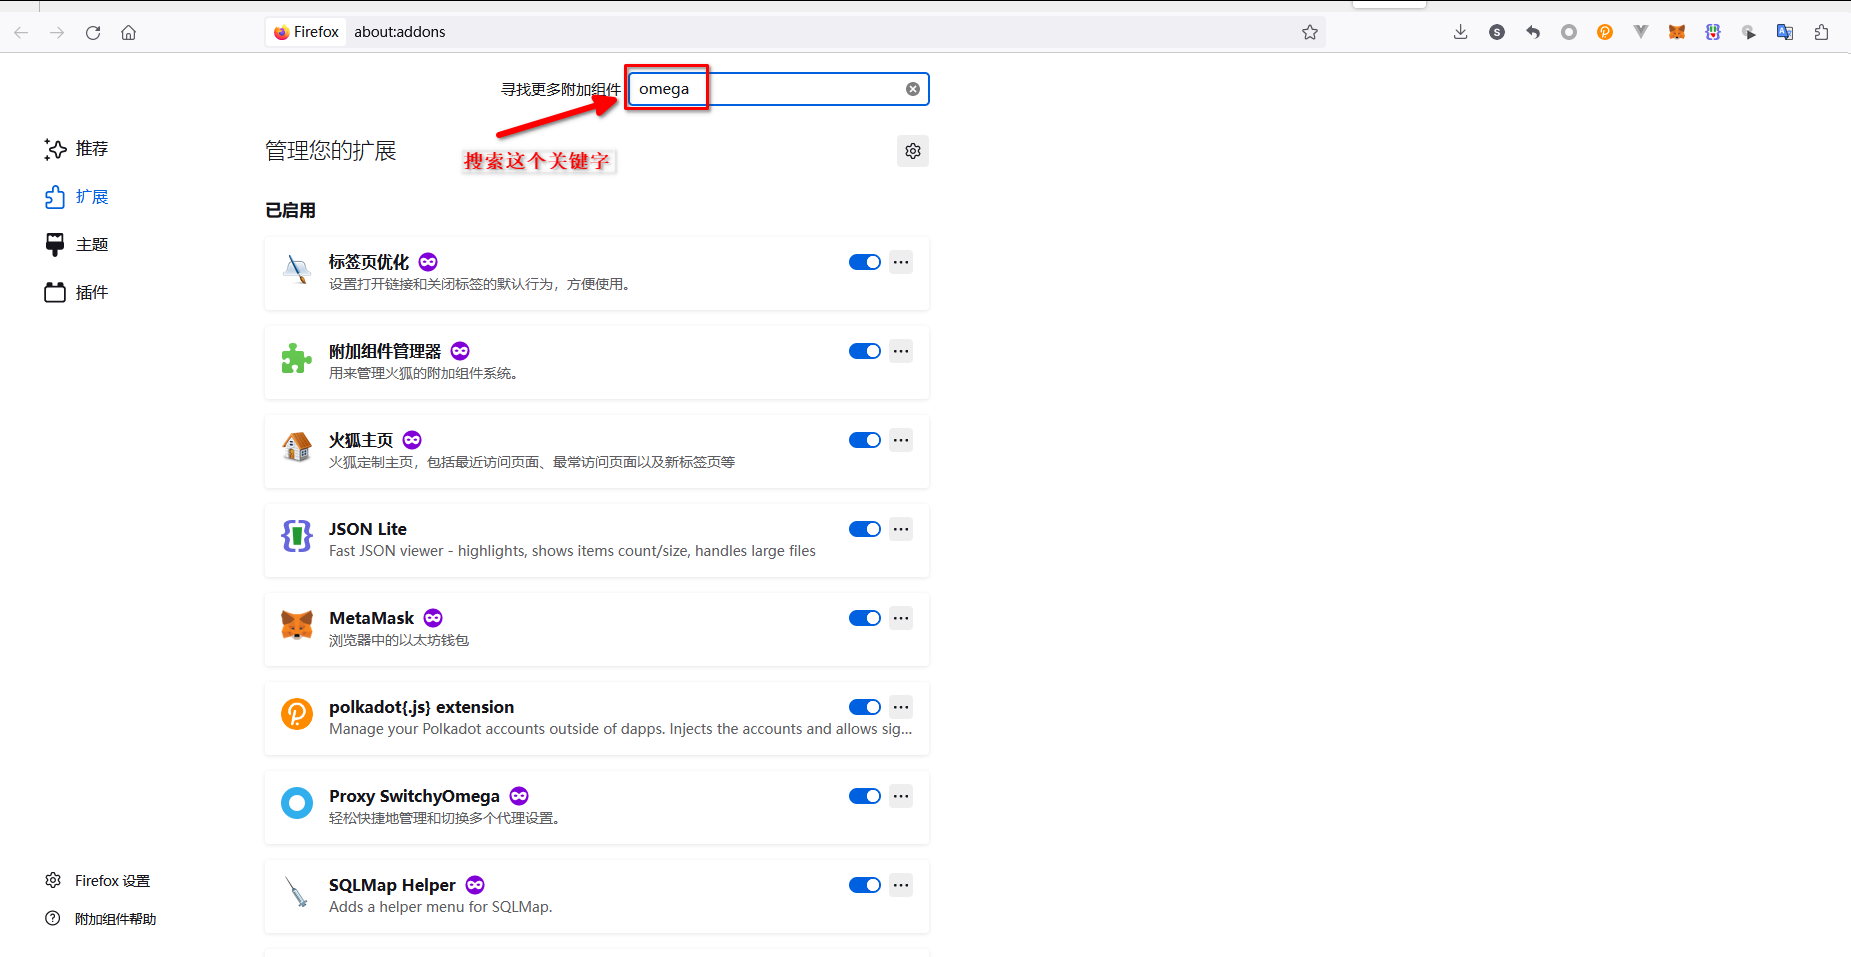This screenshot has height=957, width=1851.
Task: Clear the omega search field
Action: point(913,89)
